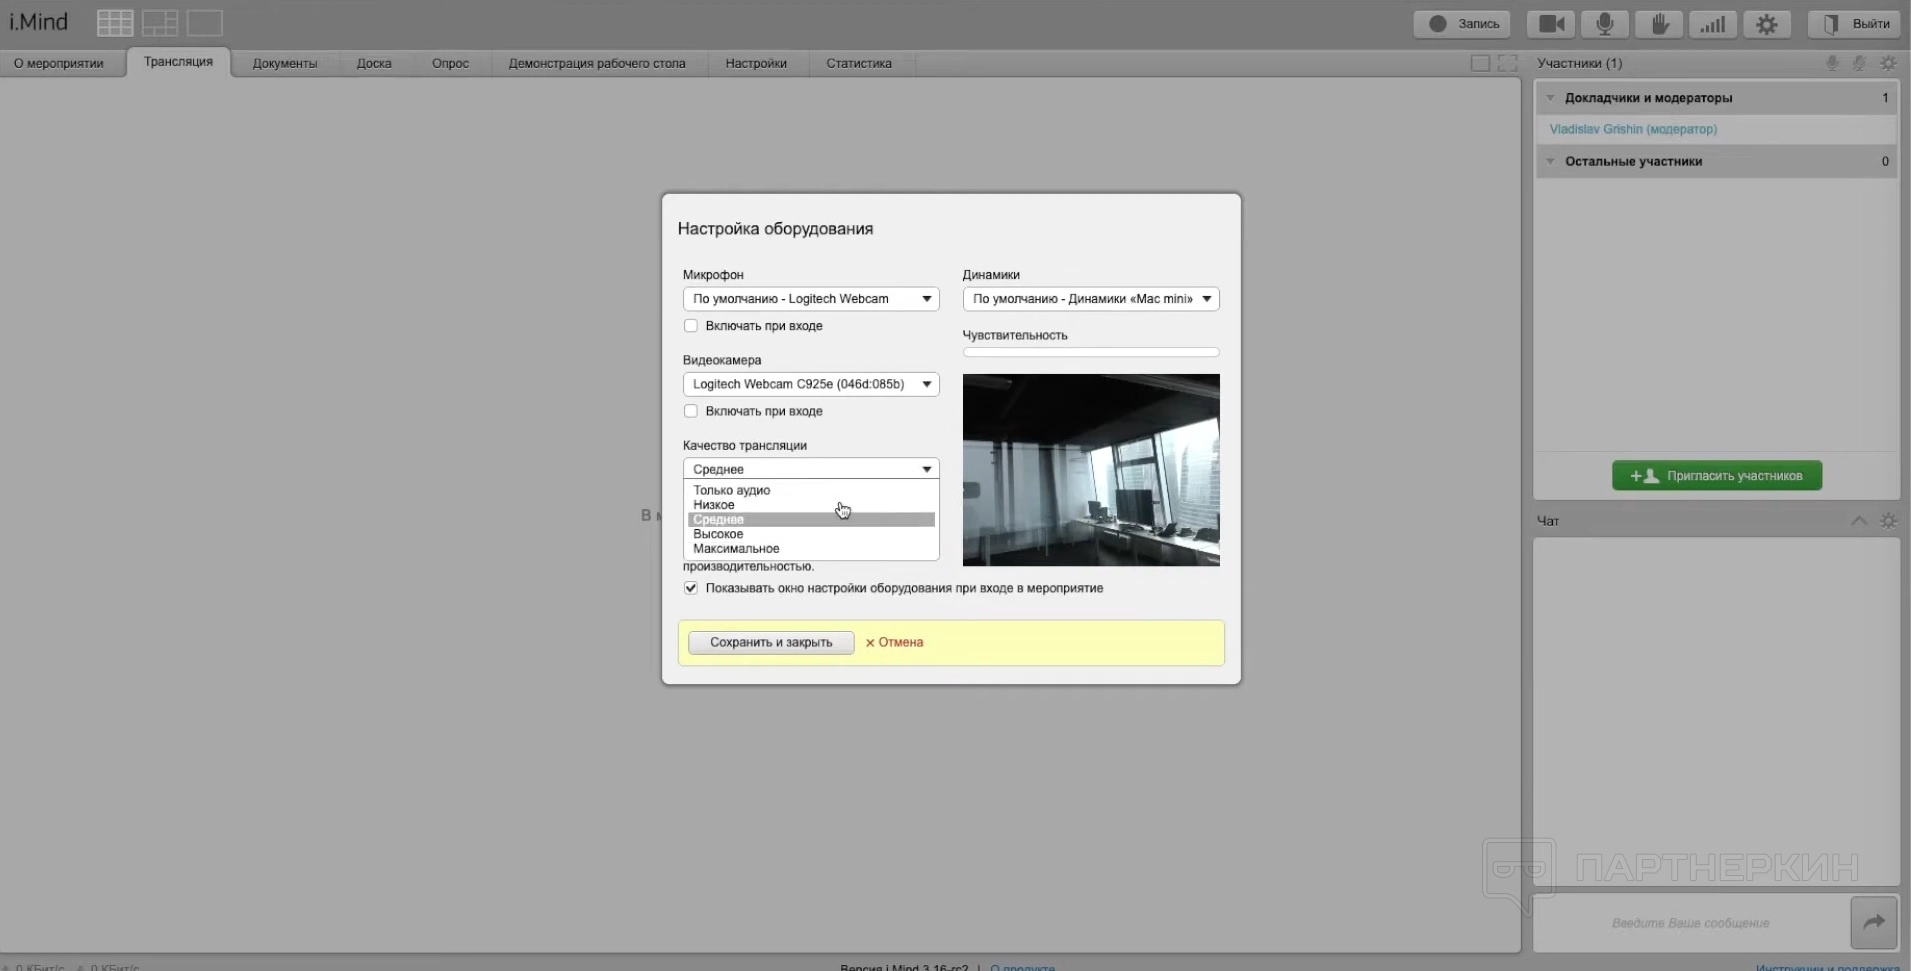Open the Микрофон device dropdown
This screenshot has width=1911, height=971.
pyautogui.click(x=810, y=299)
